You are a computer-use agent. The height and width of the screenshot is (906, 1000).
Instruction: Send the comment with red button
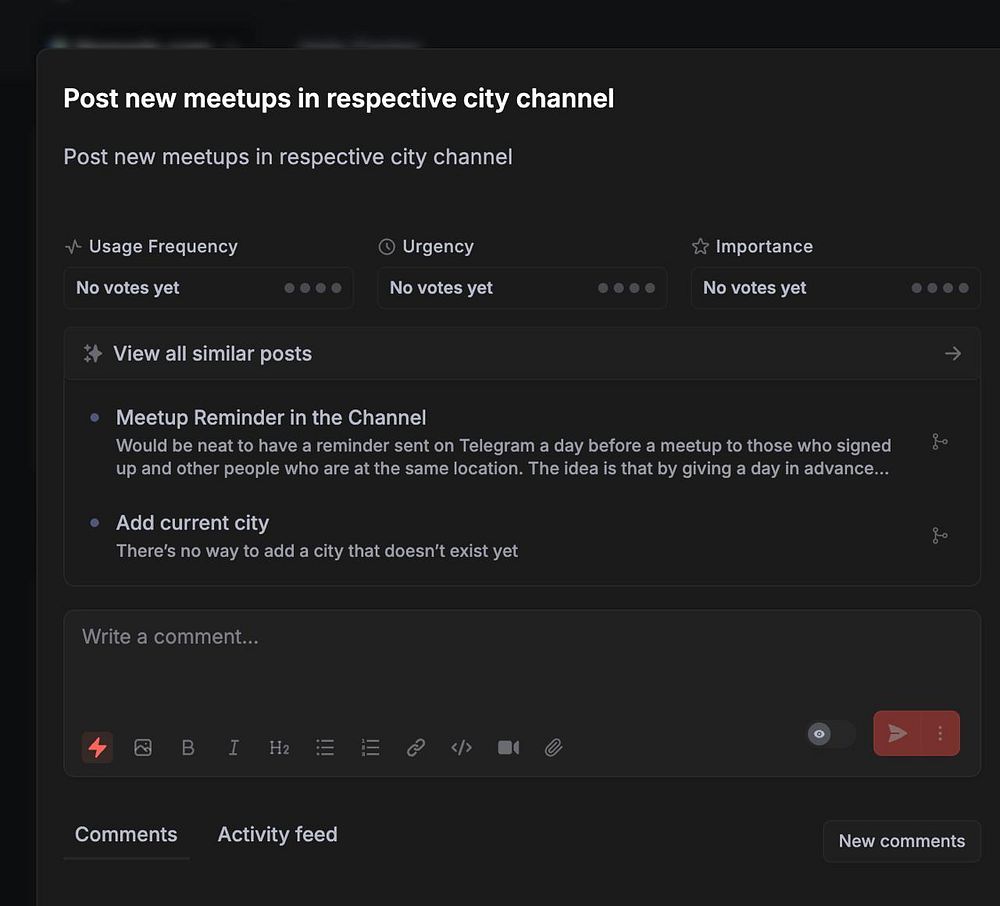pos(898,734)
